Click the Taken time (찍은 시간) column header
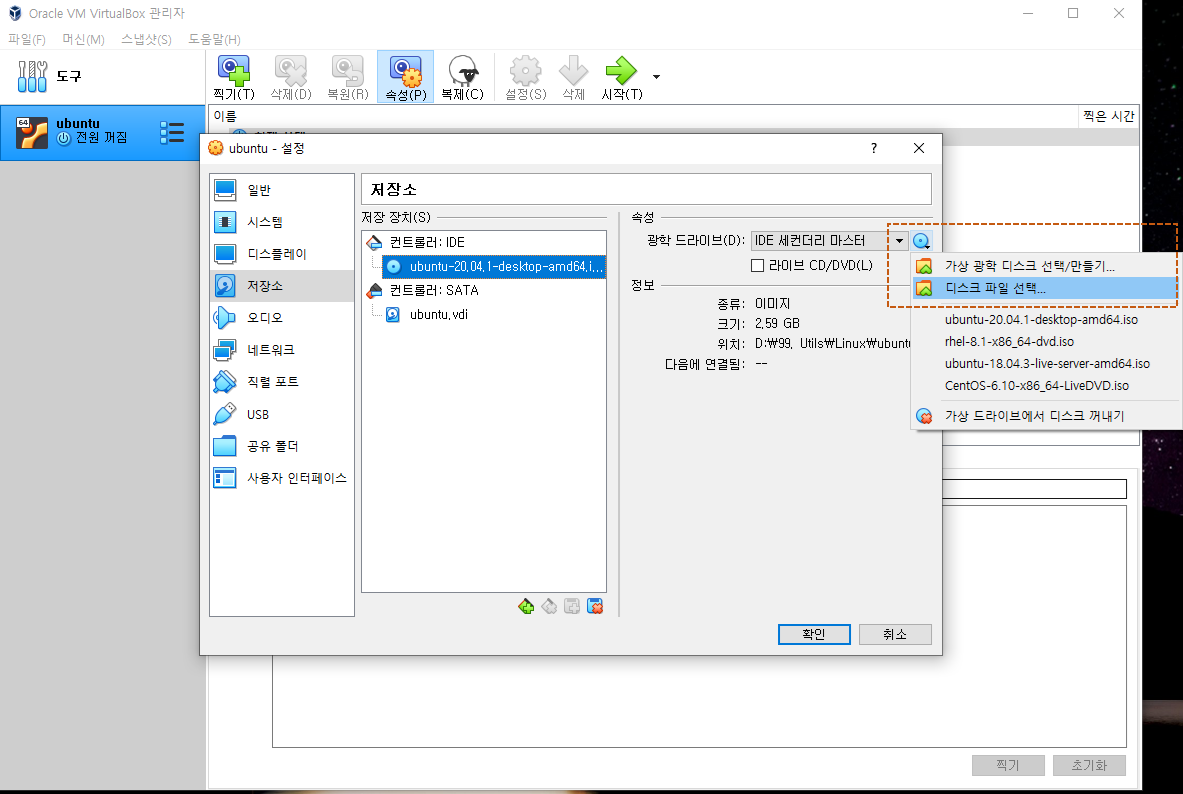The width and height of the screenshot is (1183, 794). click(x=1108, y=115)
